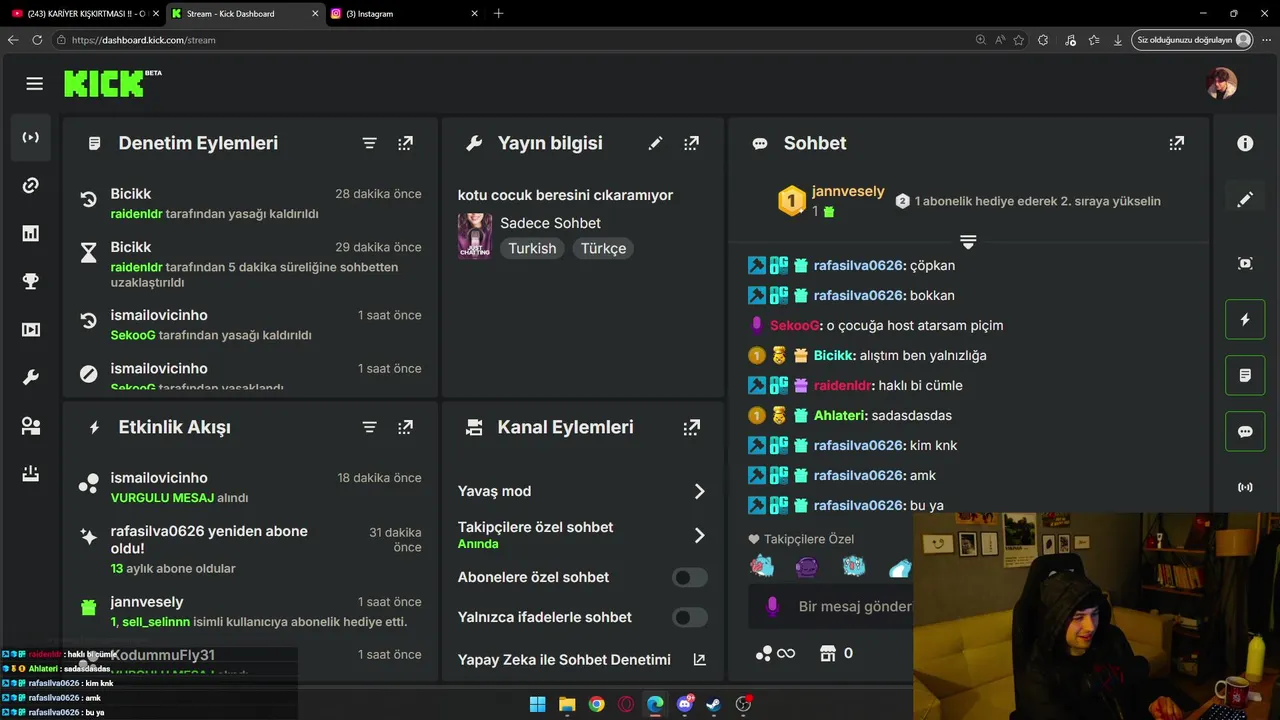This screenshot has height=720, width=1280.
Task: Toggle Abonelere özel sohbet switch
Action: [690, 577]
